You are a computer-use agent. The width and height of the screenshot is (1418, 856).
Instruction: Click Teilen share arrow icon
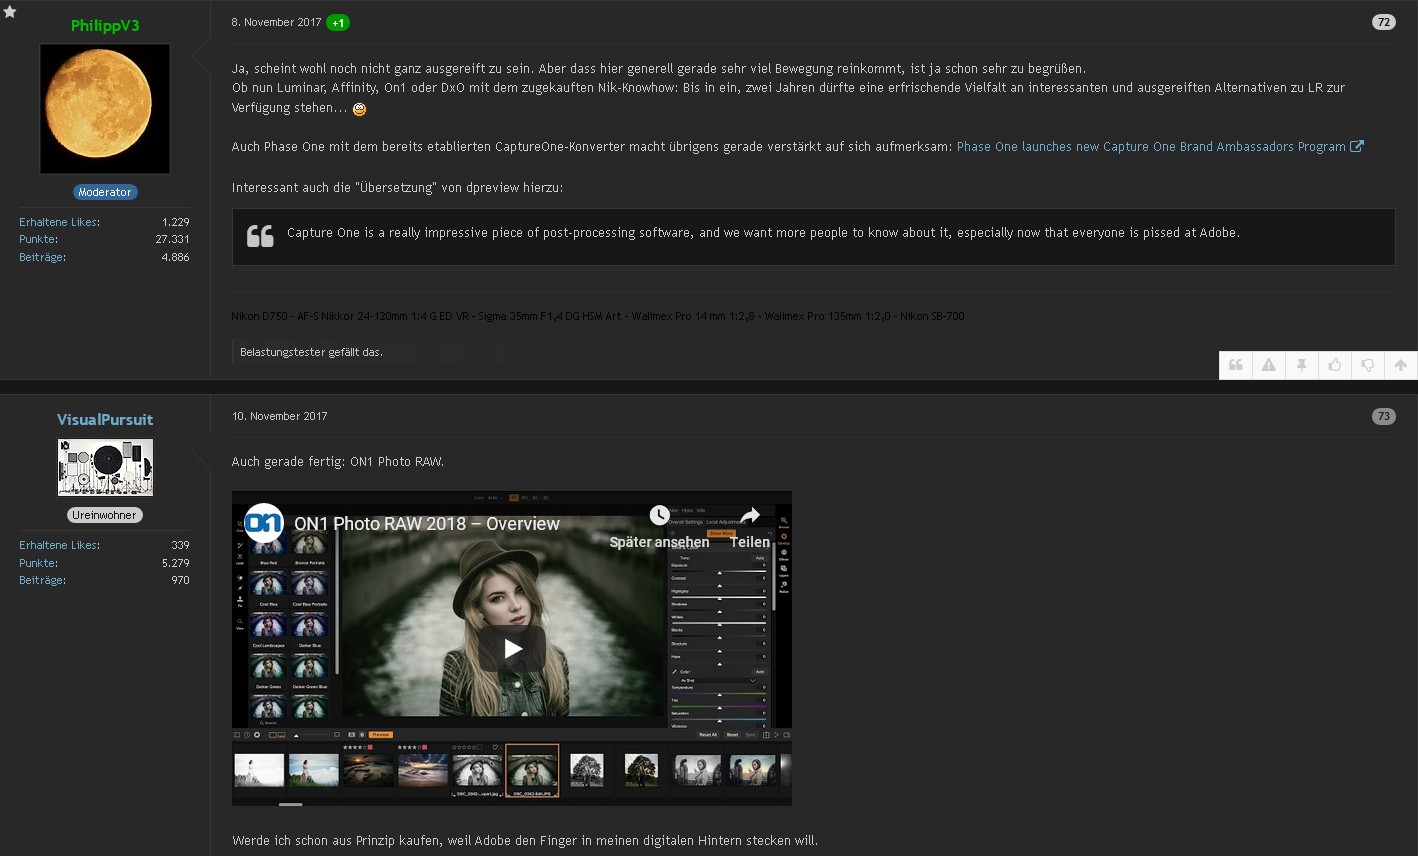(x=750, y=515)
